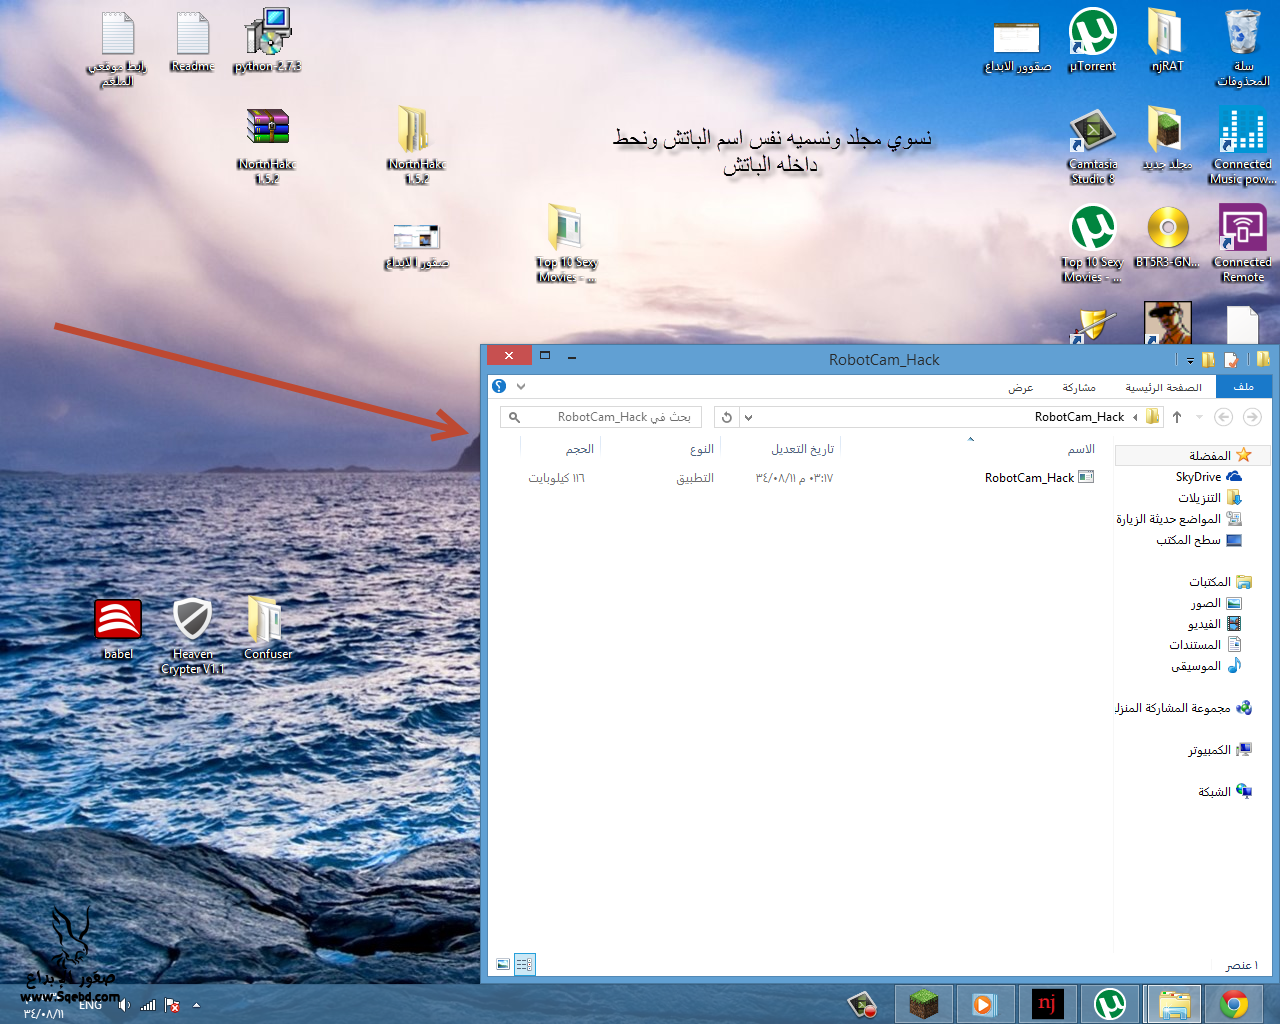
Task: Select SkyDrive in the navigation pane
Action: click(x=1198, y=477)
